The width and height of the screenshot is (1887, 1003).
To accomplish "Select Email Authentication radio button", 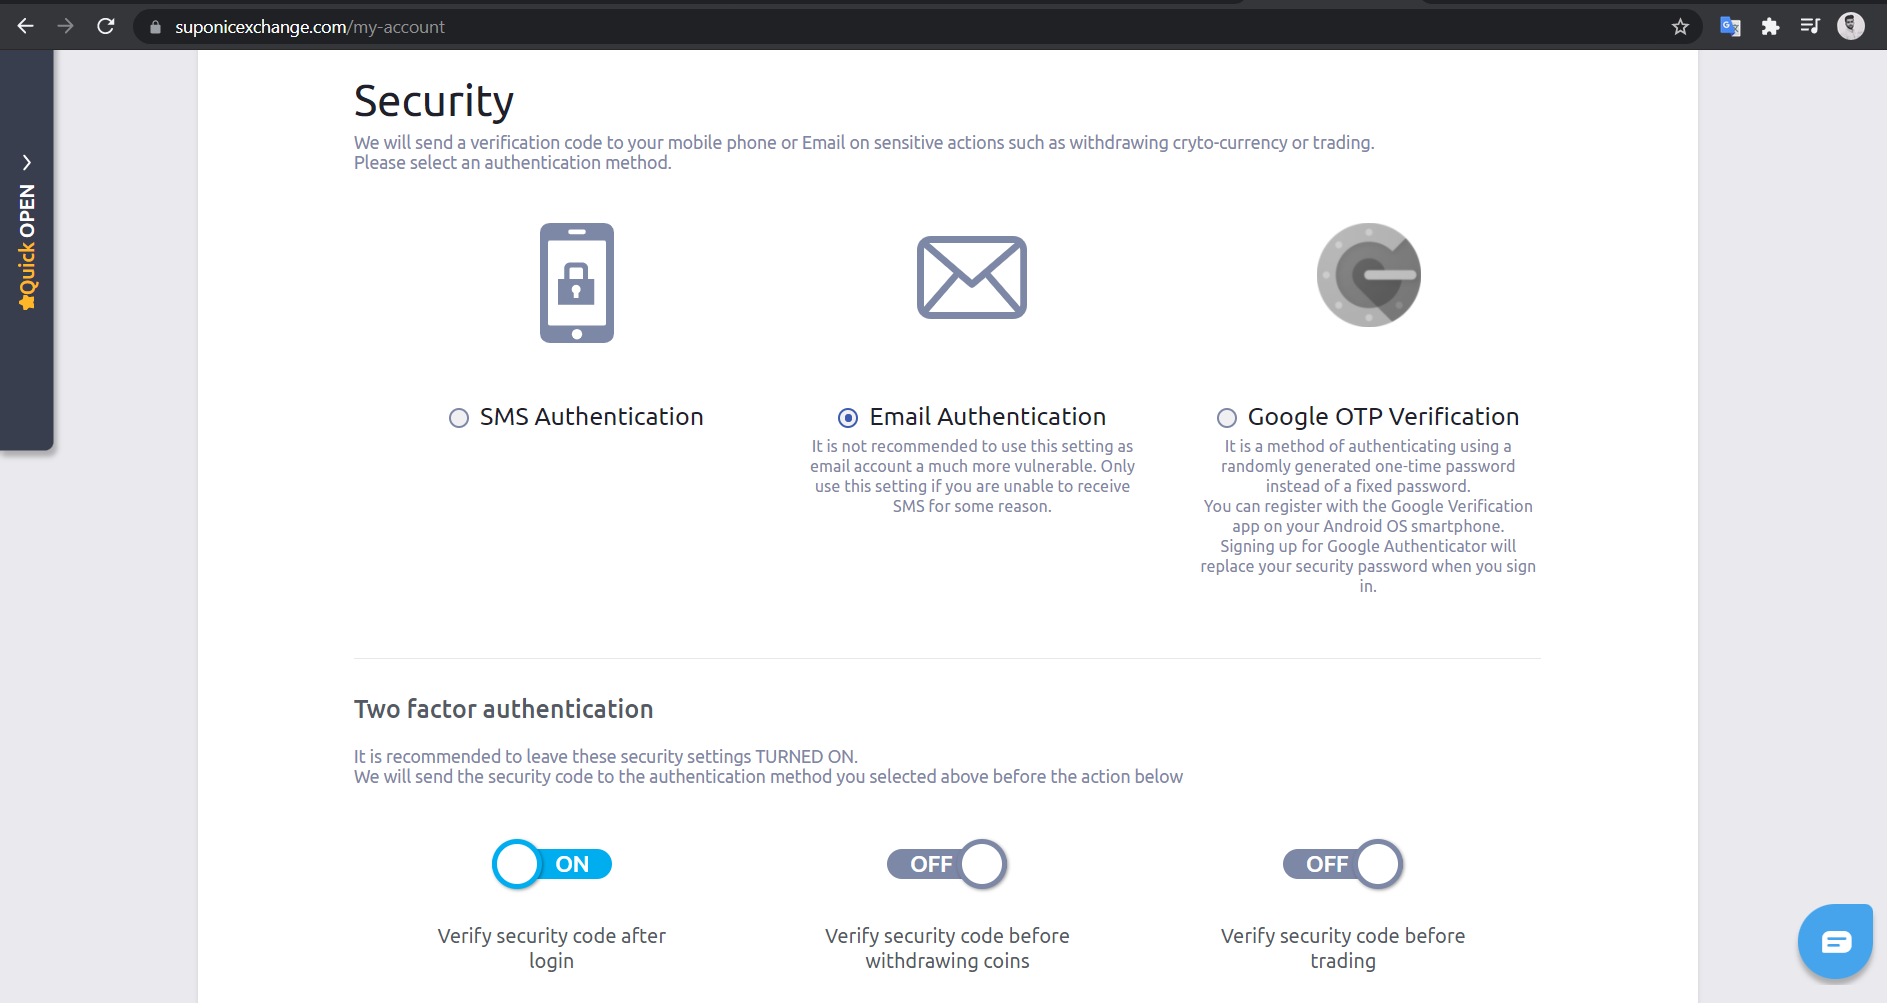I will tap(848, 418).
